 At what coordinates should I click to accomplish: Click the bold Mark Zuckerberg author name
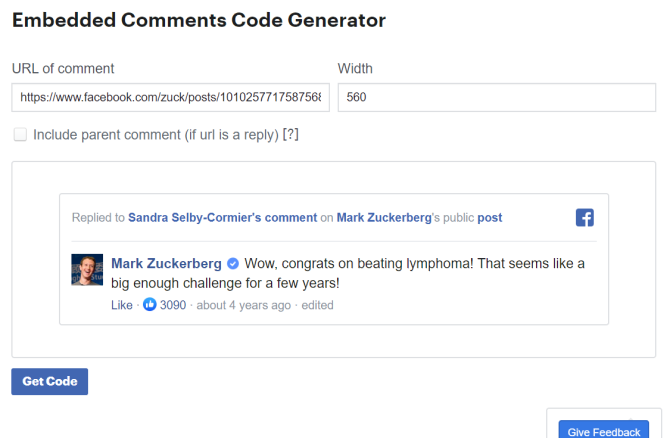point(167,264)
